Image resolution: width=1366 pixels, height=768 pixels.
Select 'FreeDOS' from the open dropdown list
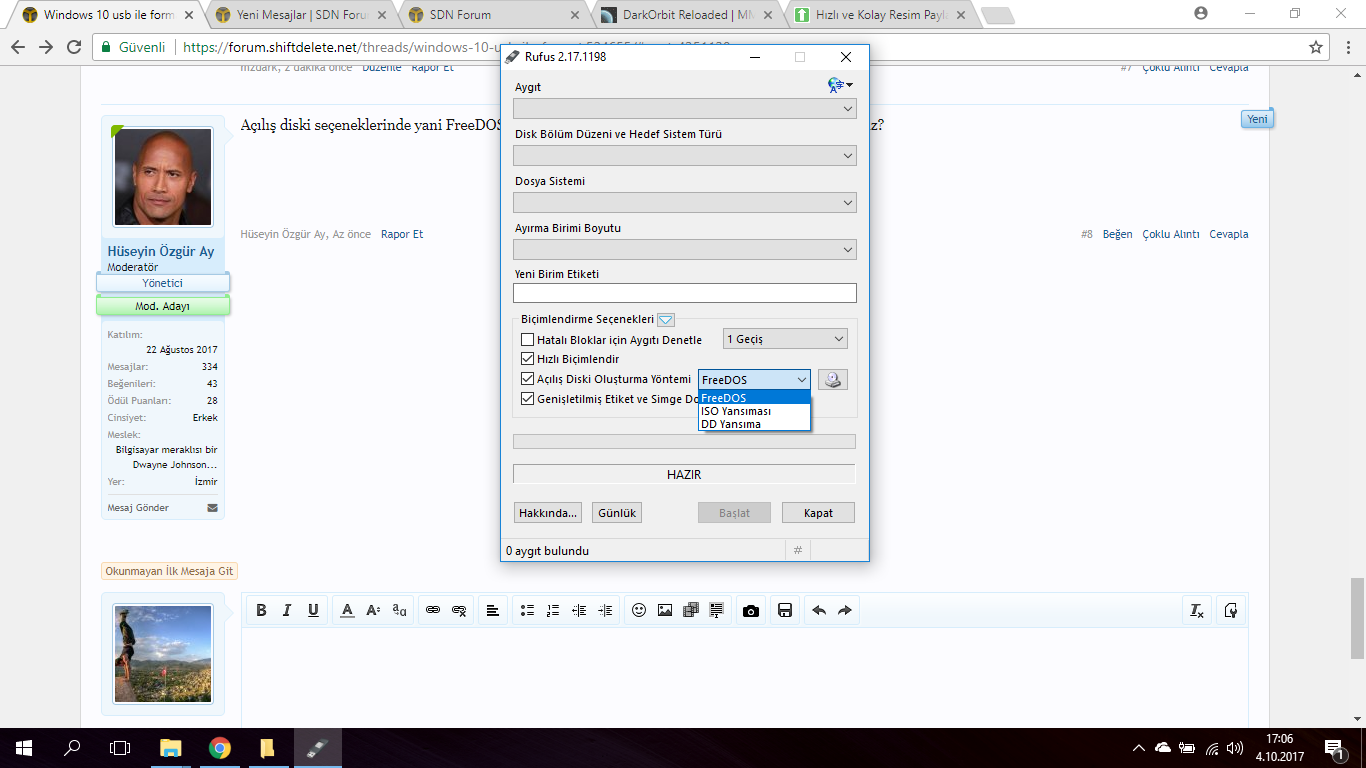click(x=754, y=398)
